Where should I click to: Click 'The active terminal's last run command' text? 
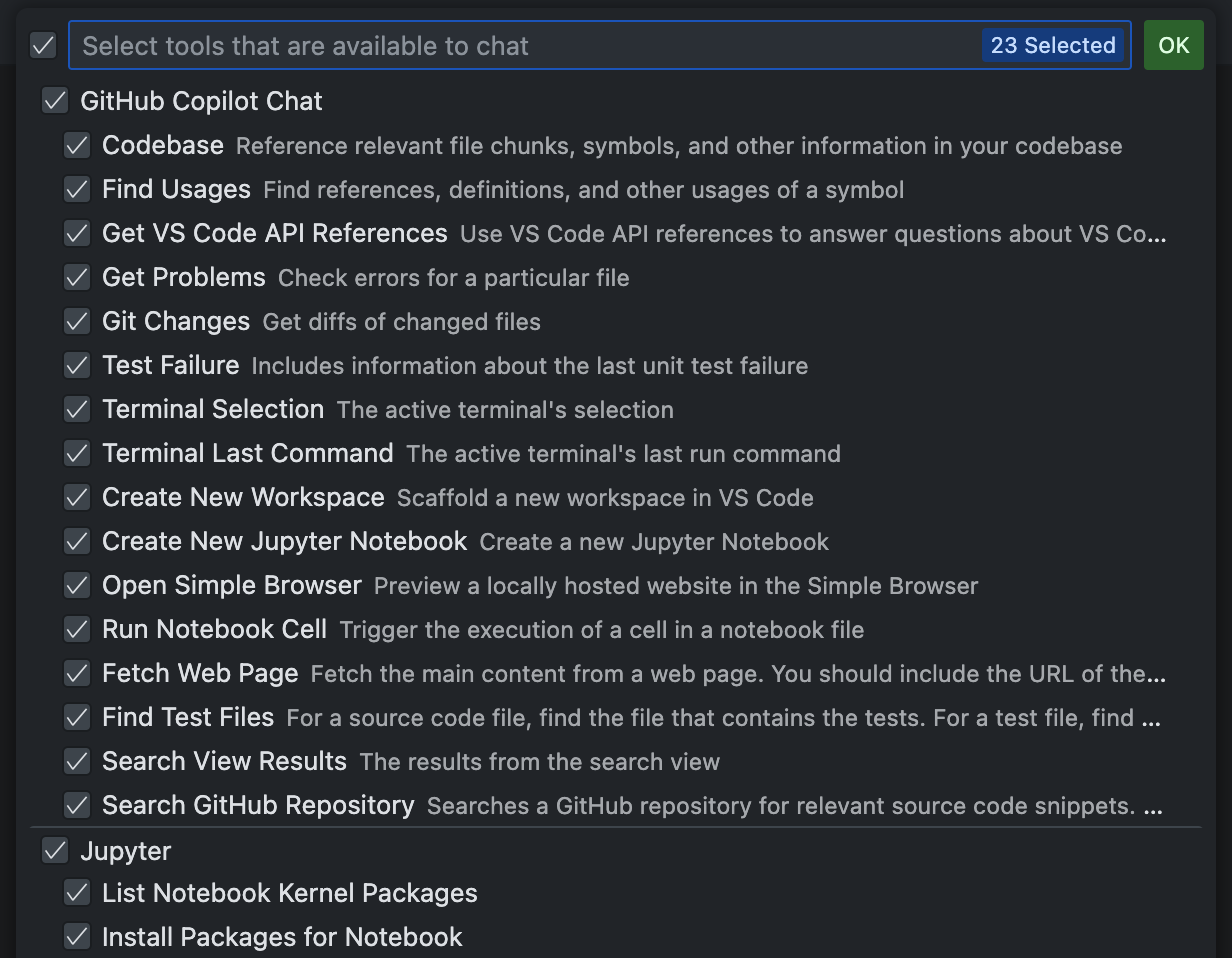point(624,454)
